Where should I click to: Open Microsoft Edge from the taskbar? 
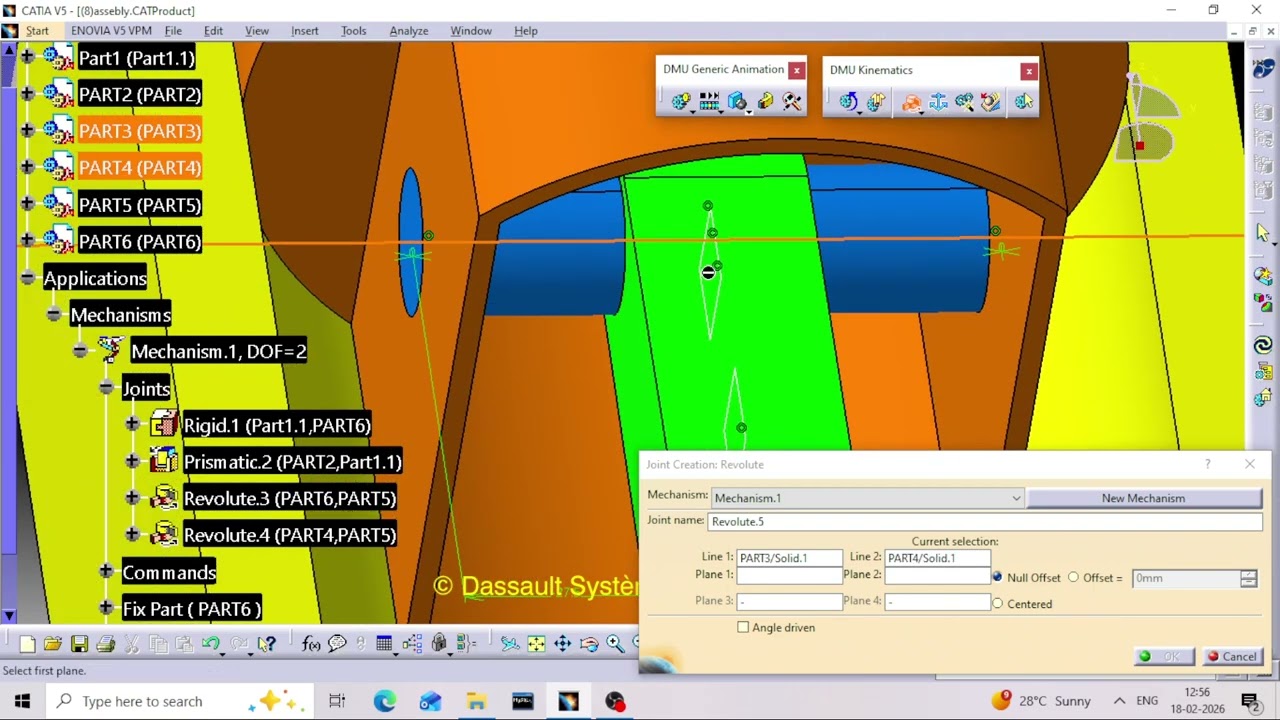(x=384, y=701)
